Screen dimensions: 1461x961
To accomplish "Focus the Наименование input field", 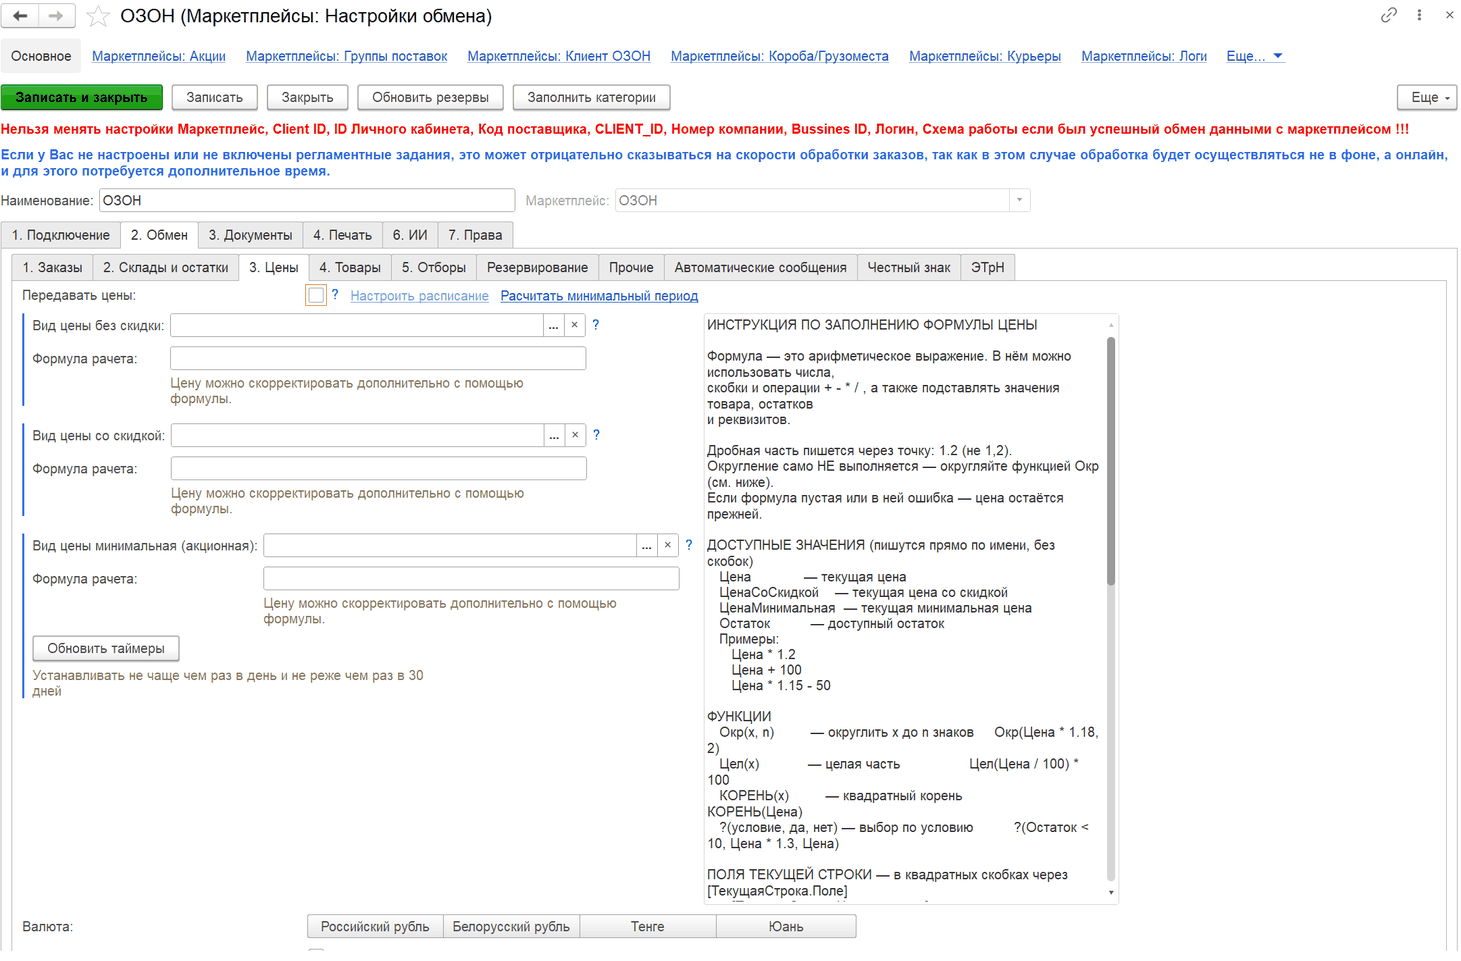I will point(307,200).
